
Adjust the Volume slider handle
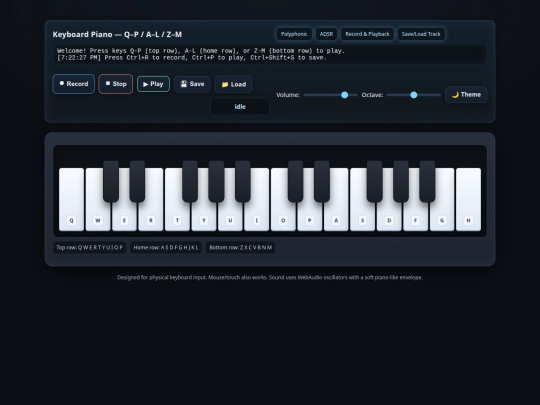344,95
